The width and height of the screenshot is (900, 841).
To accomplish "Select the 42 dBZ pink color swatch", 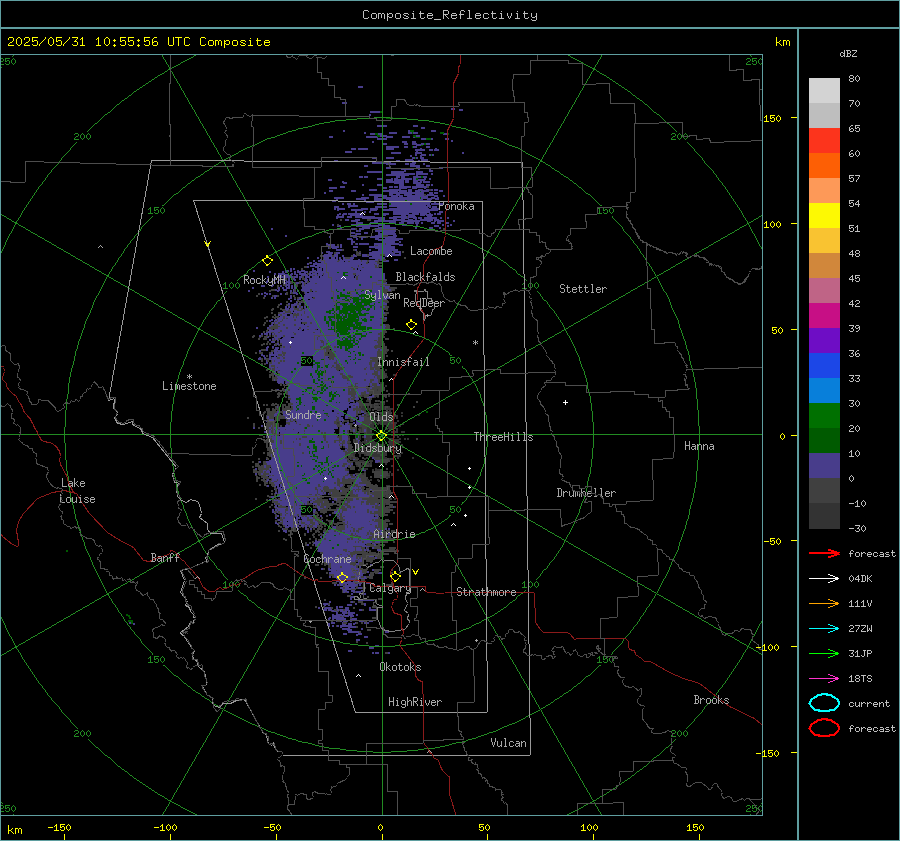I will [x=824, y=290].
